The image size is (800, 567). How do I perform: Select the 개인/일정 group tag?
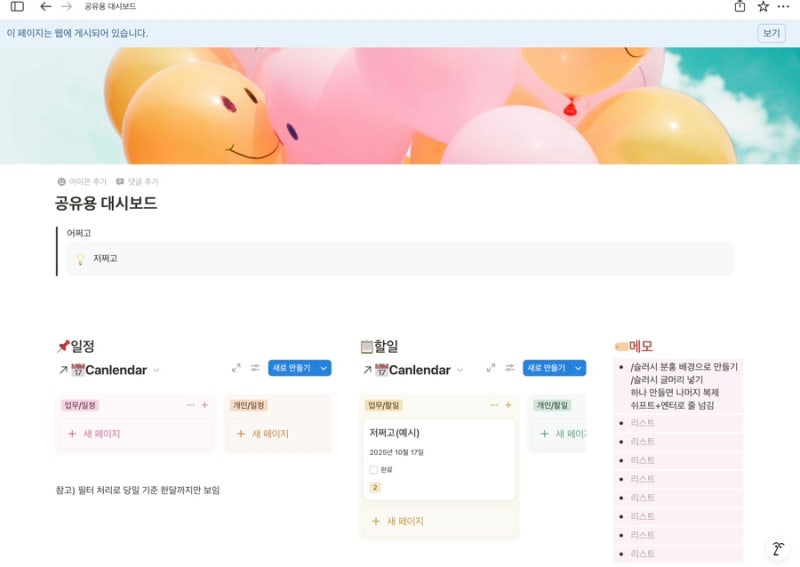[249, 405]
